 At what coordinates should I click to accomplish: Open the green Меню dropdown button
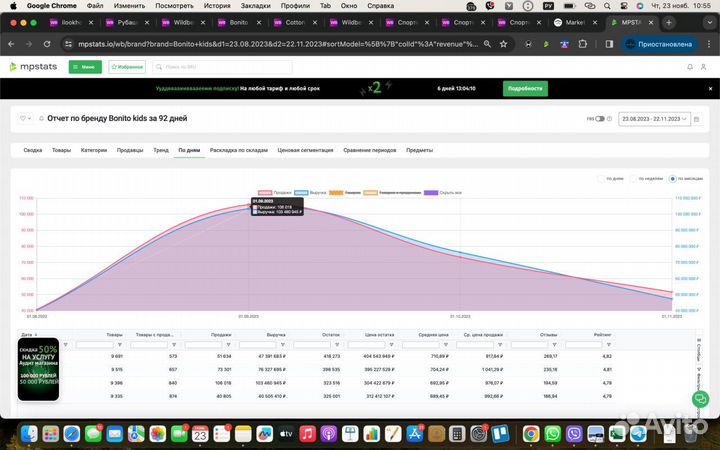coord(85,67)
